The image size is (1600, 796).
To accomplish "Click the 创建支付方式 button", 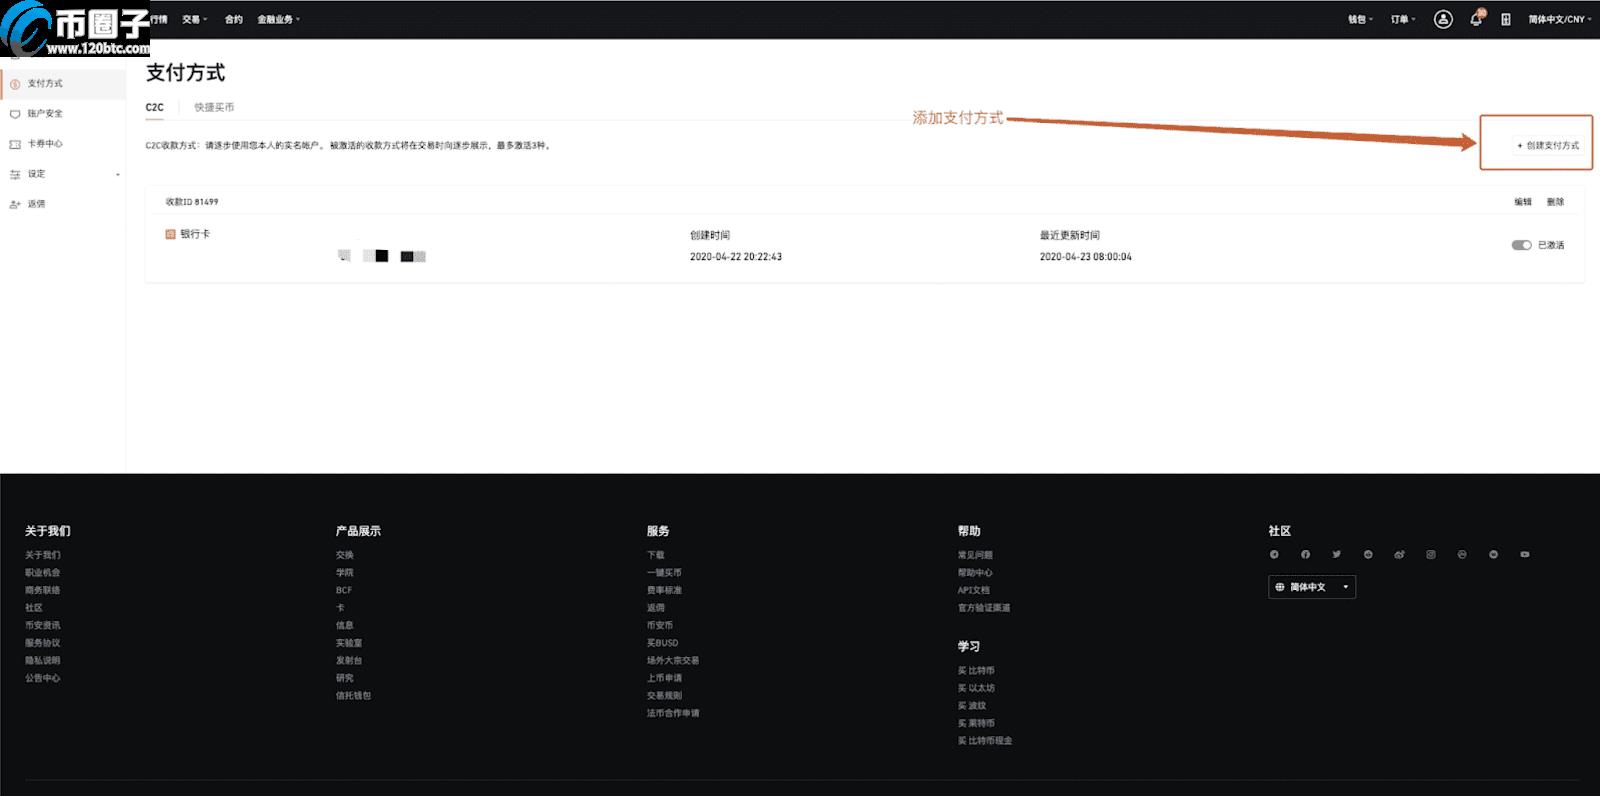I will [1547, 146].
